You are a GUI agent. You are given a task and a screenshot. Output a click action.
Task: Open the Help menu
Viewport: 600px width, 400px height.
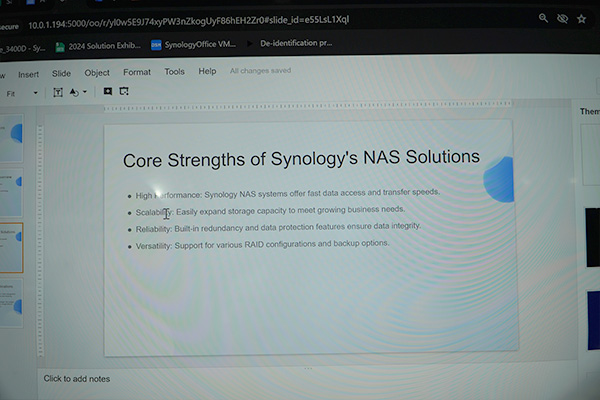point(207,71)
